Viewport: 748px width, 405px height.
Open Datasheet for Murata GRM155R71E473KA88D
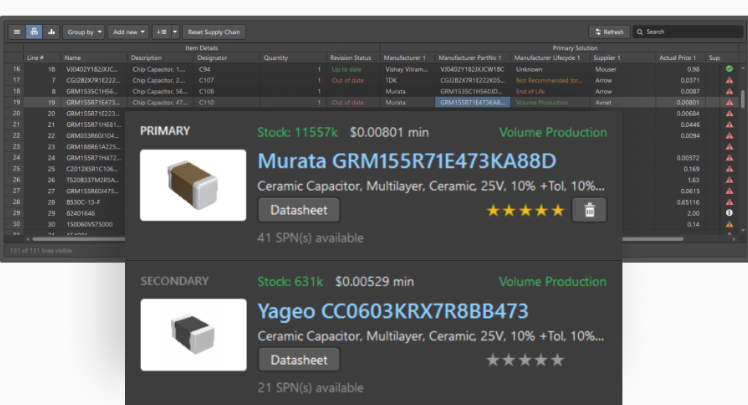pos(299,210)
